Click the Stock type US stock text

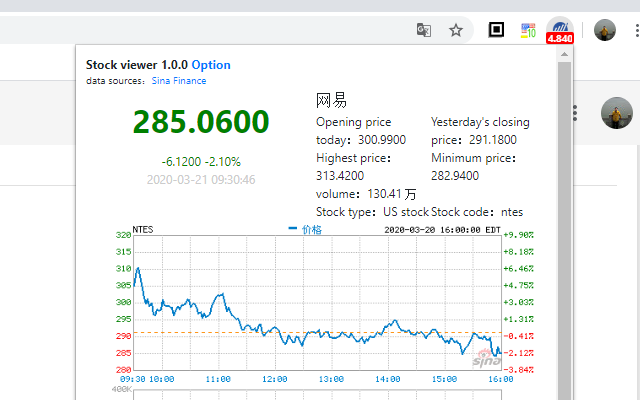[x=372, y=212]
